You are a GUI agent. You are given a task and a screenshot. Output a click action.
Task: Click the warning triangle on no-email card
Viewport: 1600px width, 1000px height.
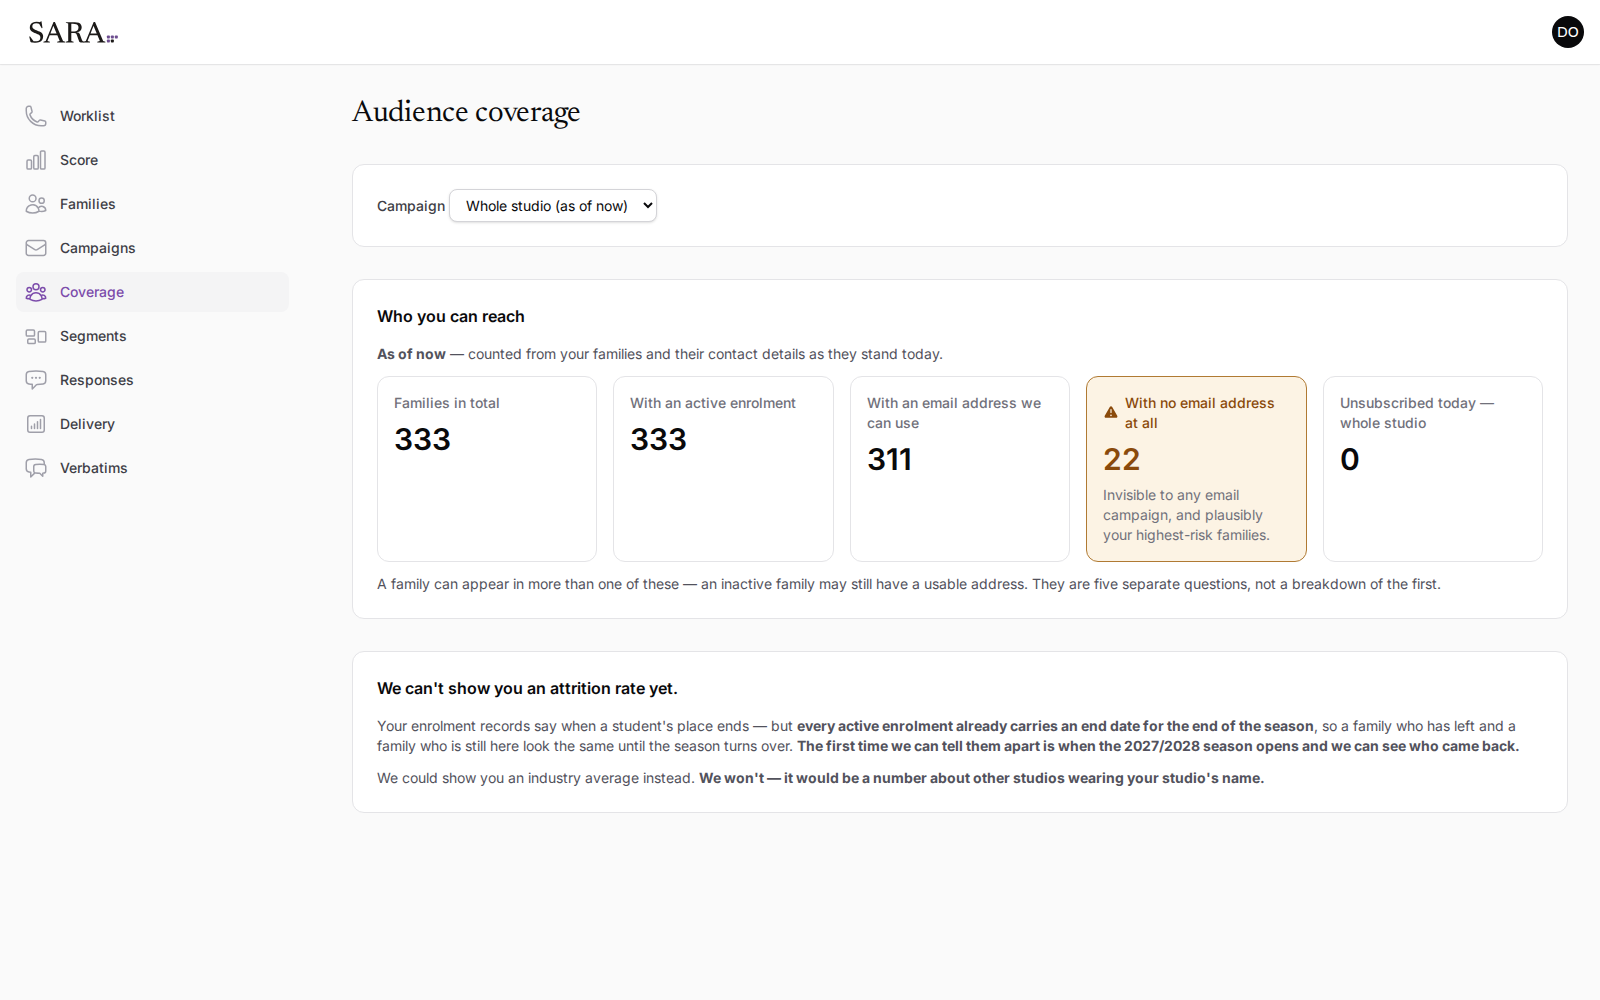1111,412
